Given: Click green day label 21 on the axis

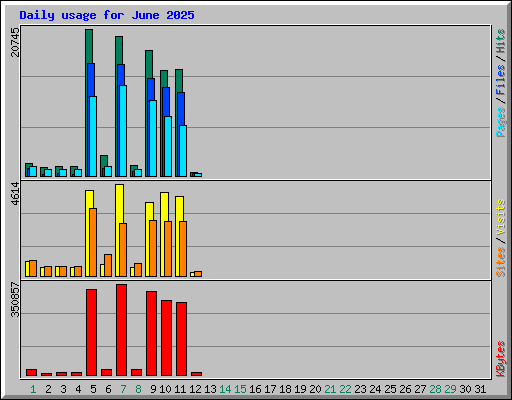Looking at the screenshot, I should pos(330,389).
